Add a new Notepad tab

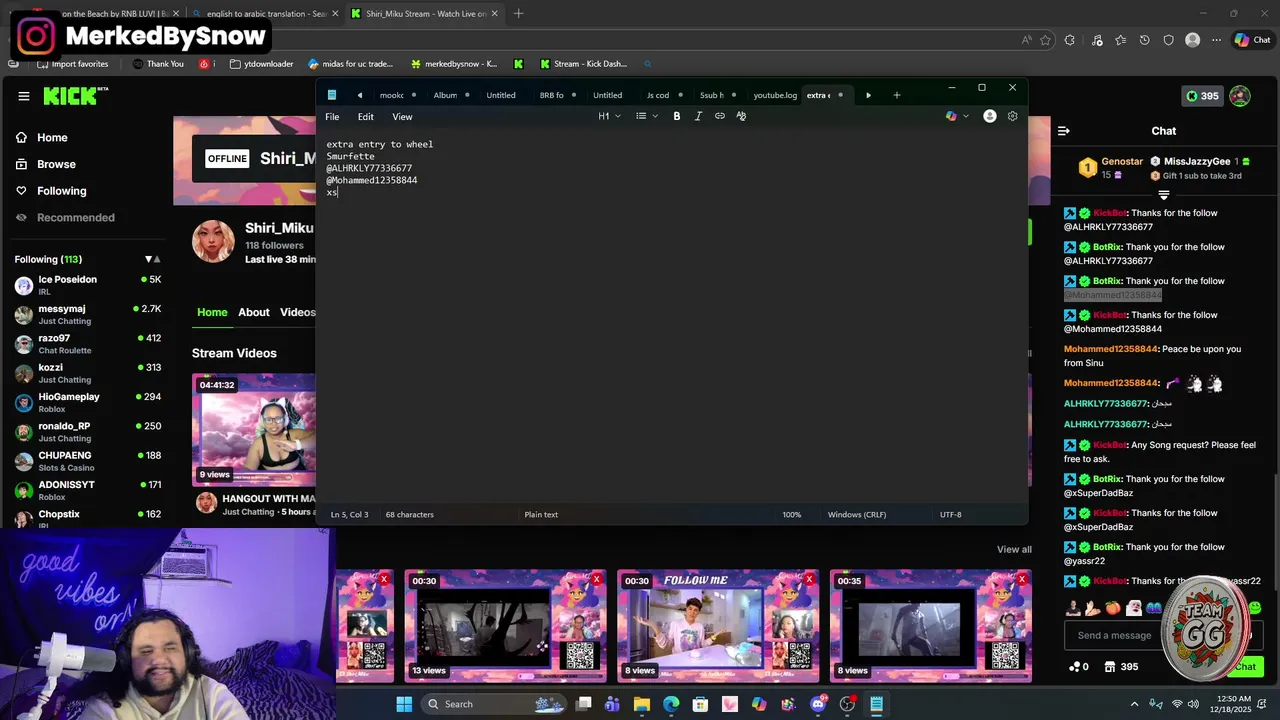click(897, 95)
